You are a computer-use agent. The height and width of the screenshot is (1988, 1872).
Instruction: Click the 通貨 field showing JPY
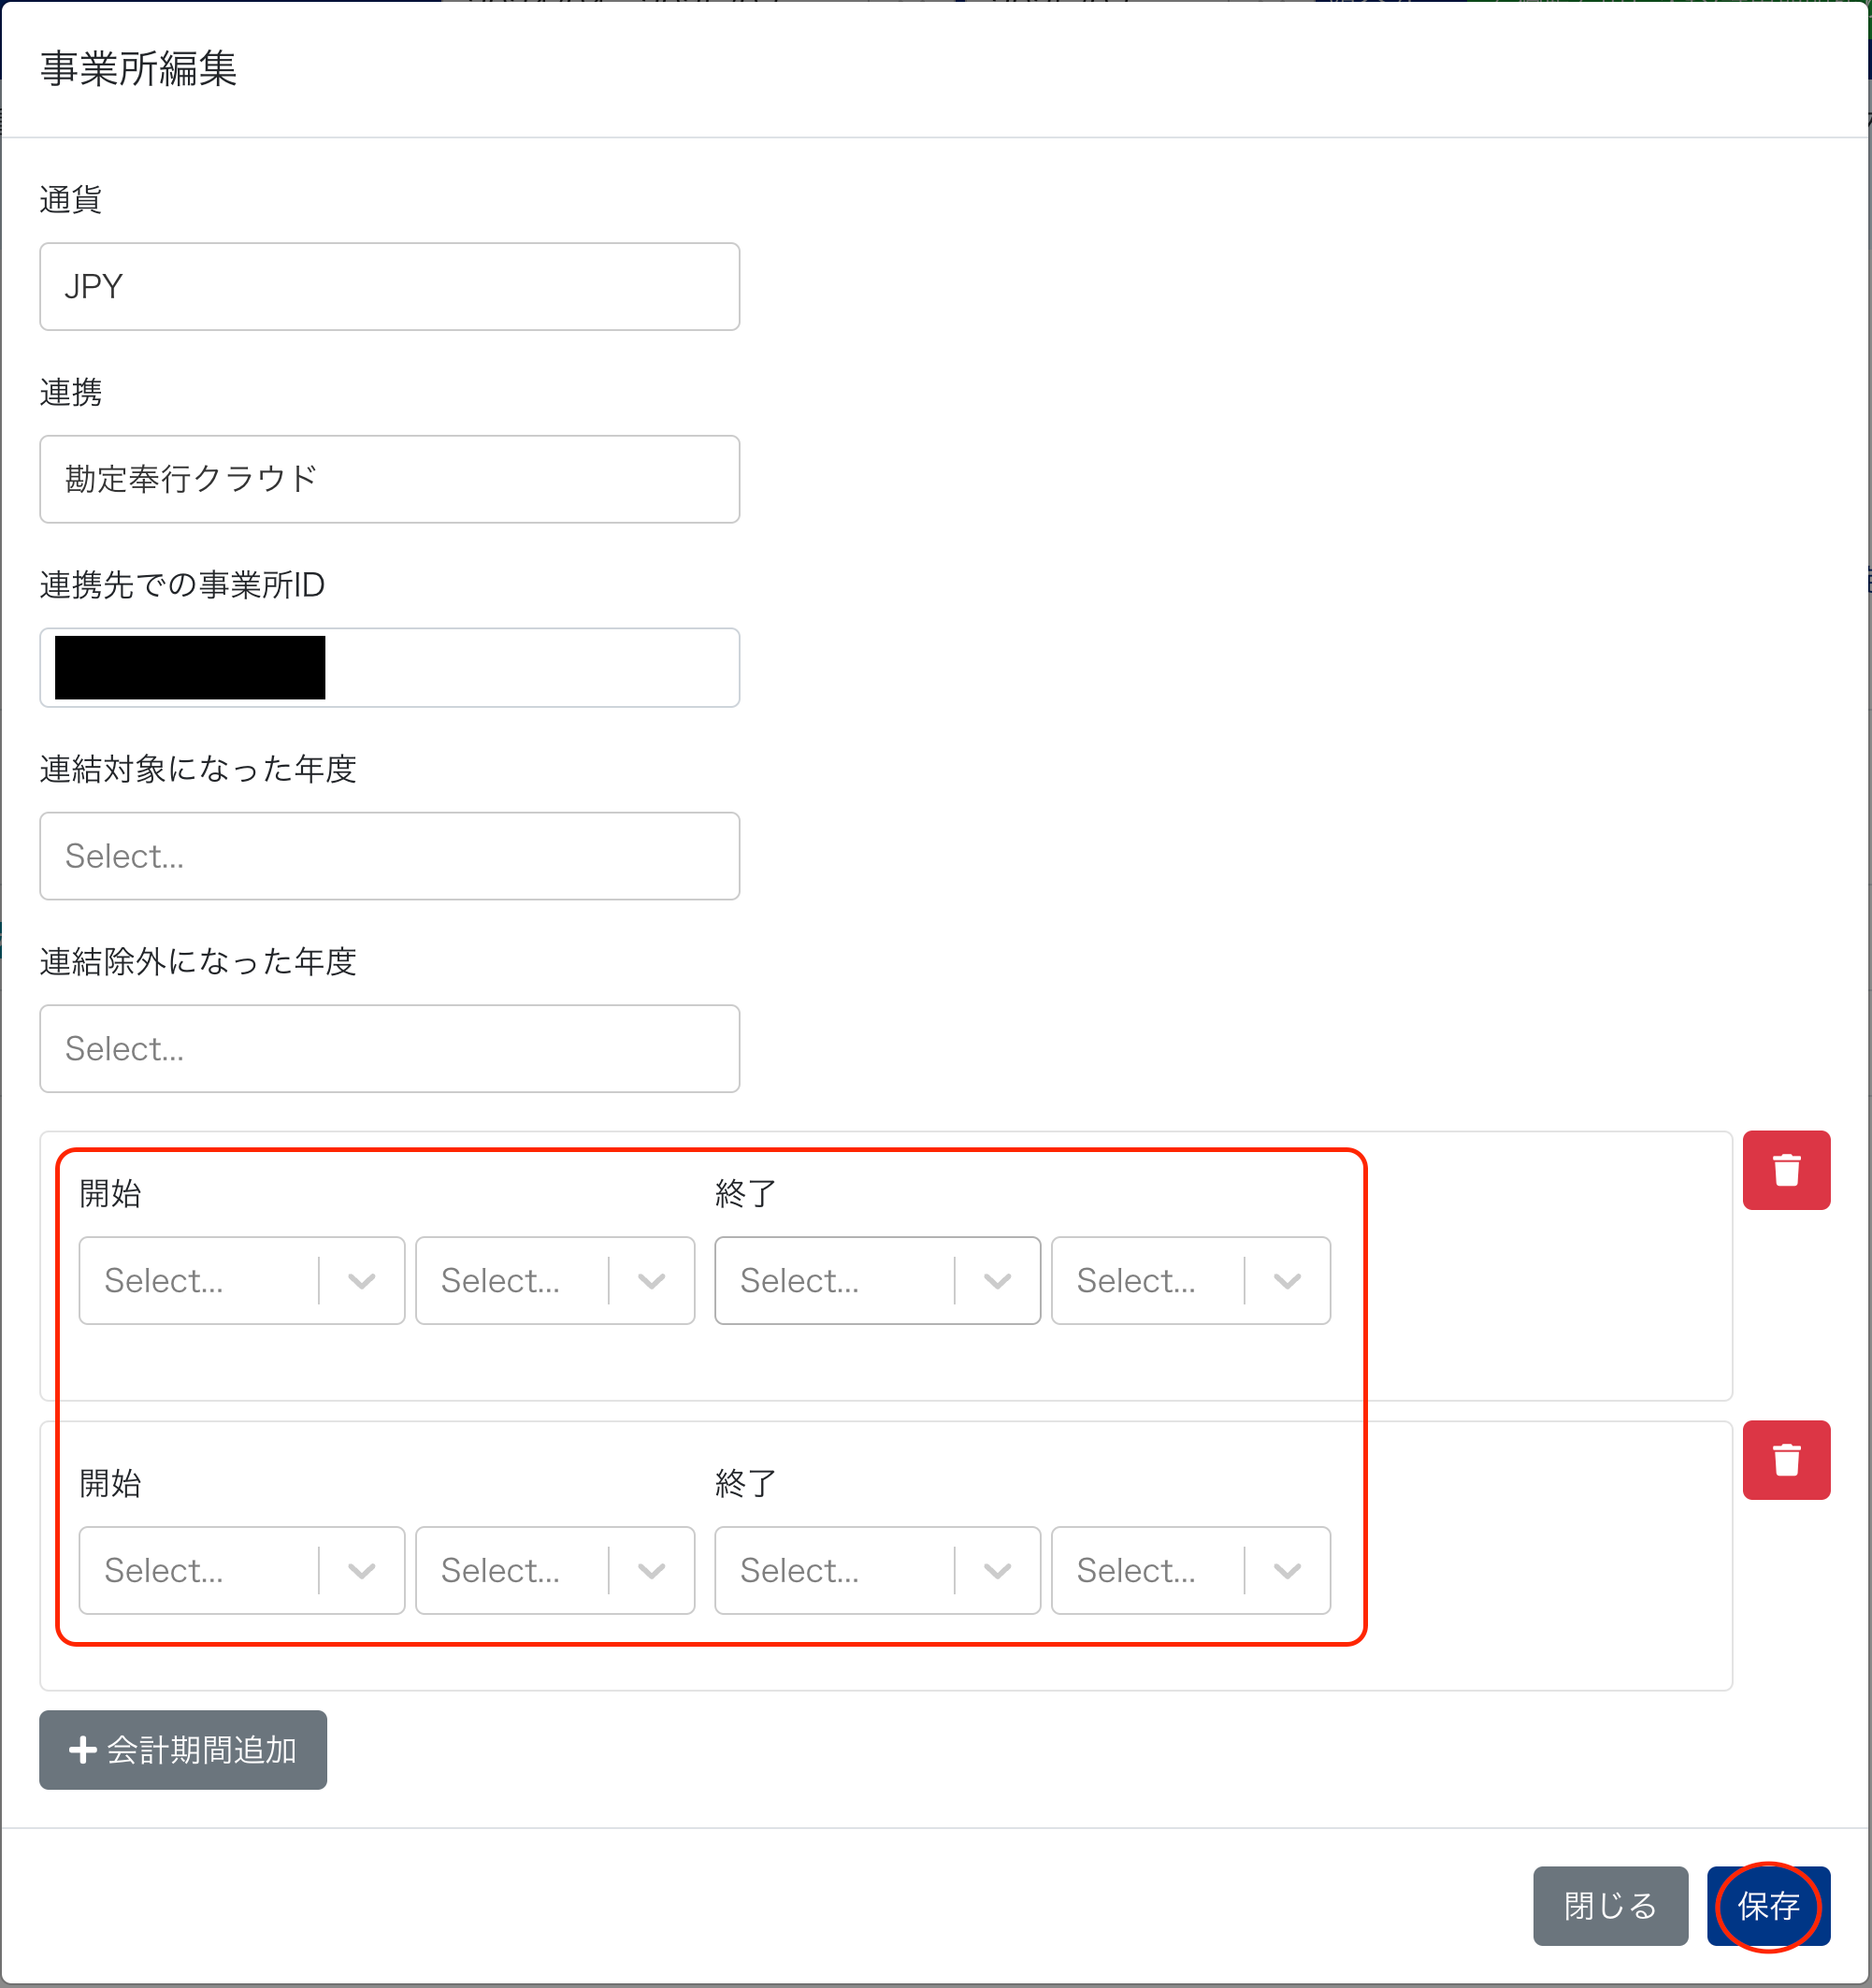coord(389,287)
